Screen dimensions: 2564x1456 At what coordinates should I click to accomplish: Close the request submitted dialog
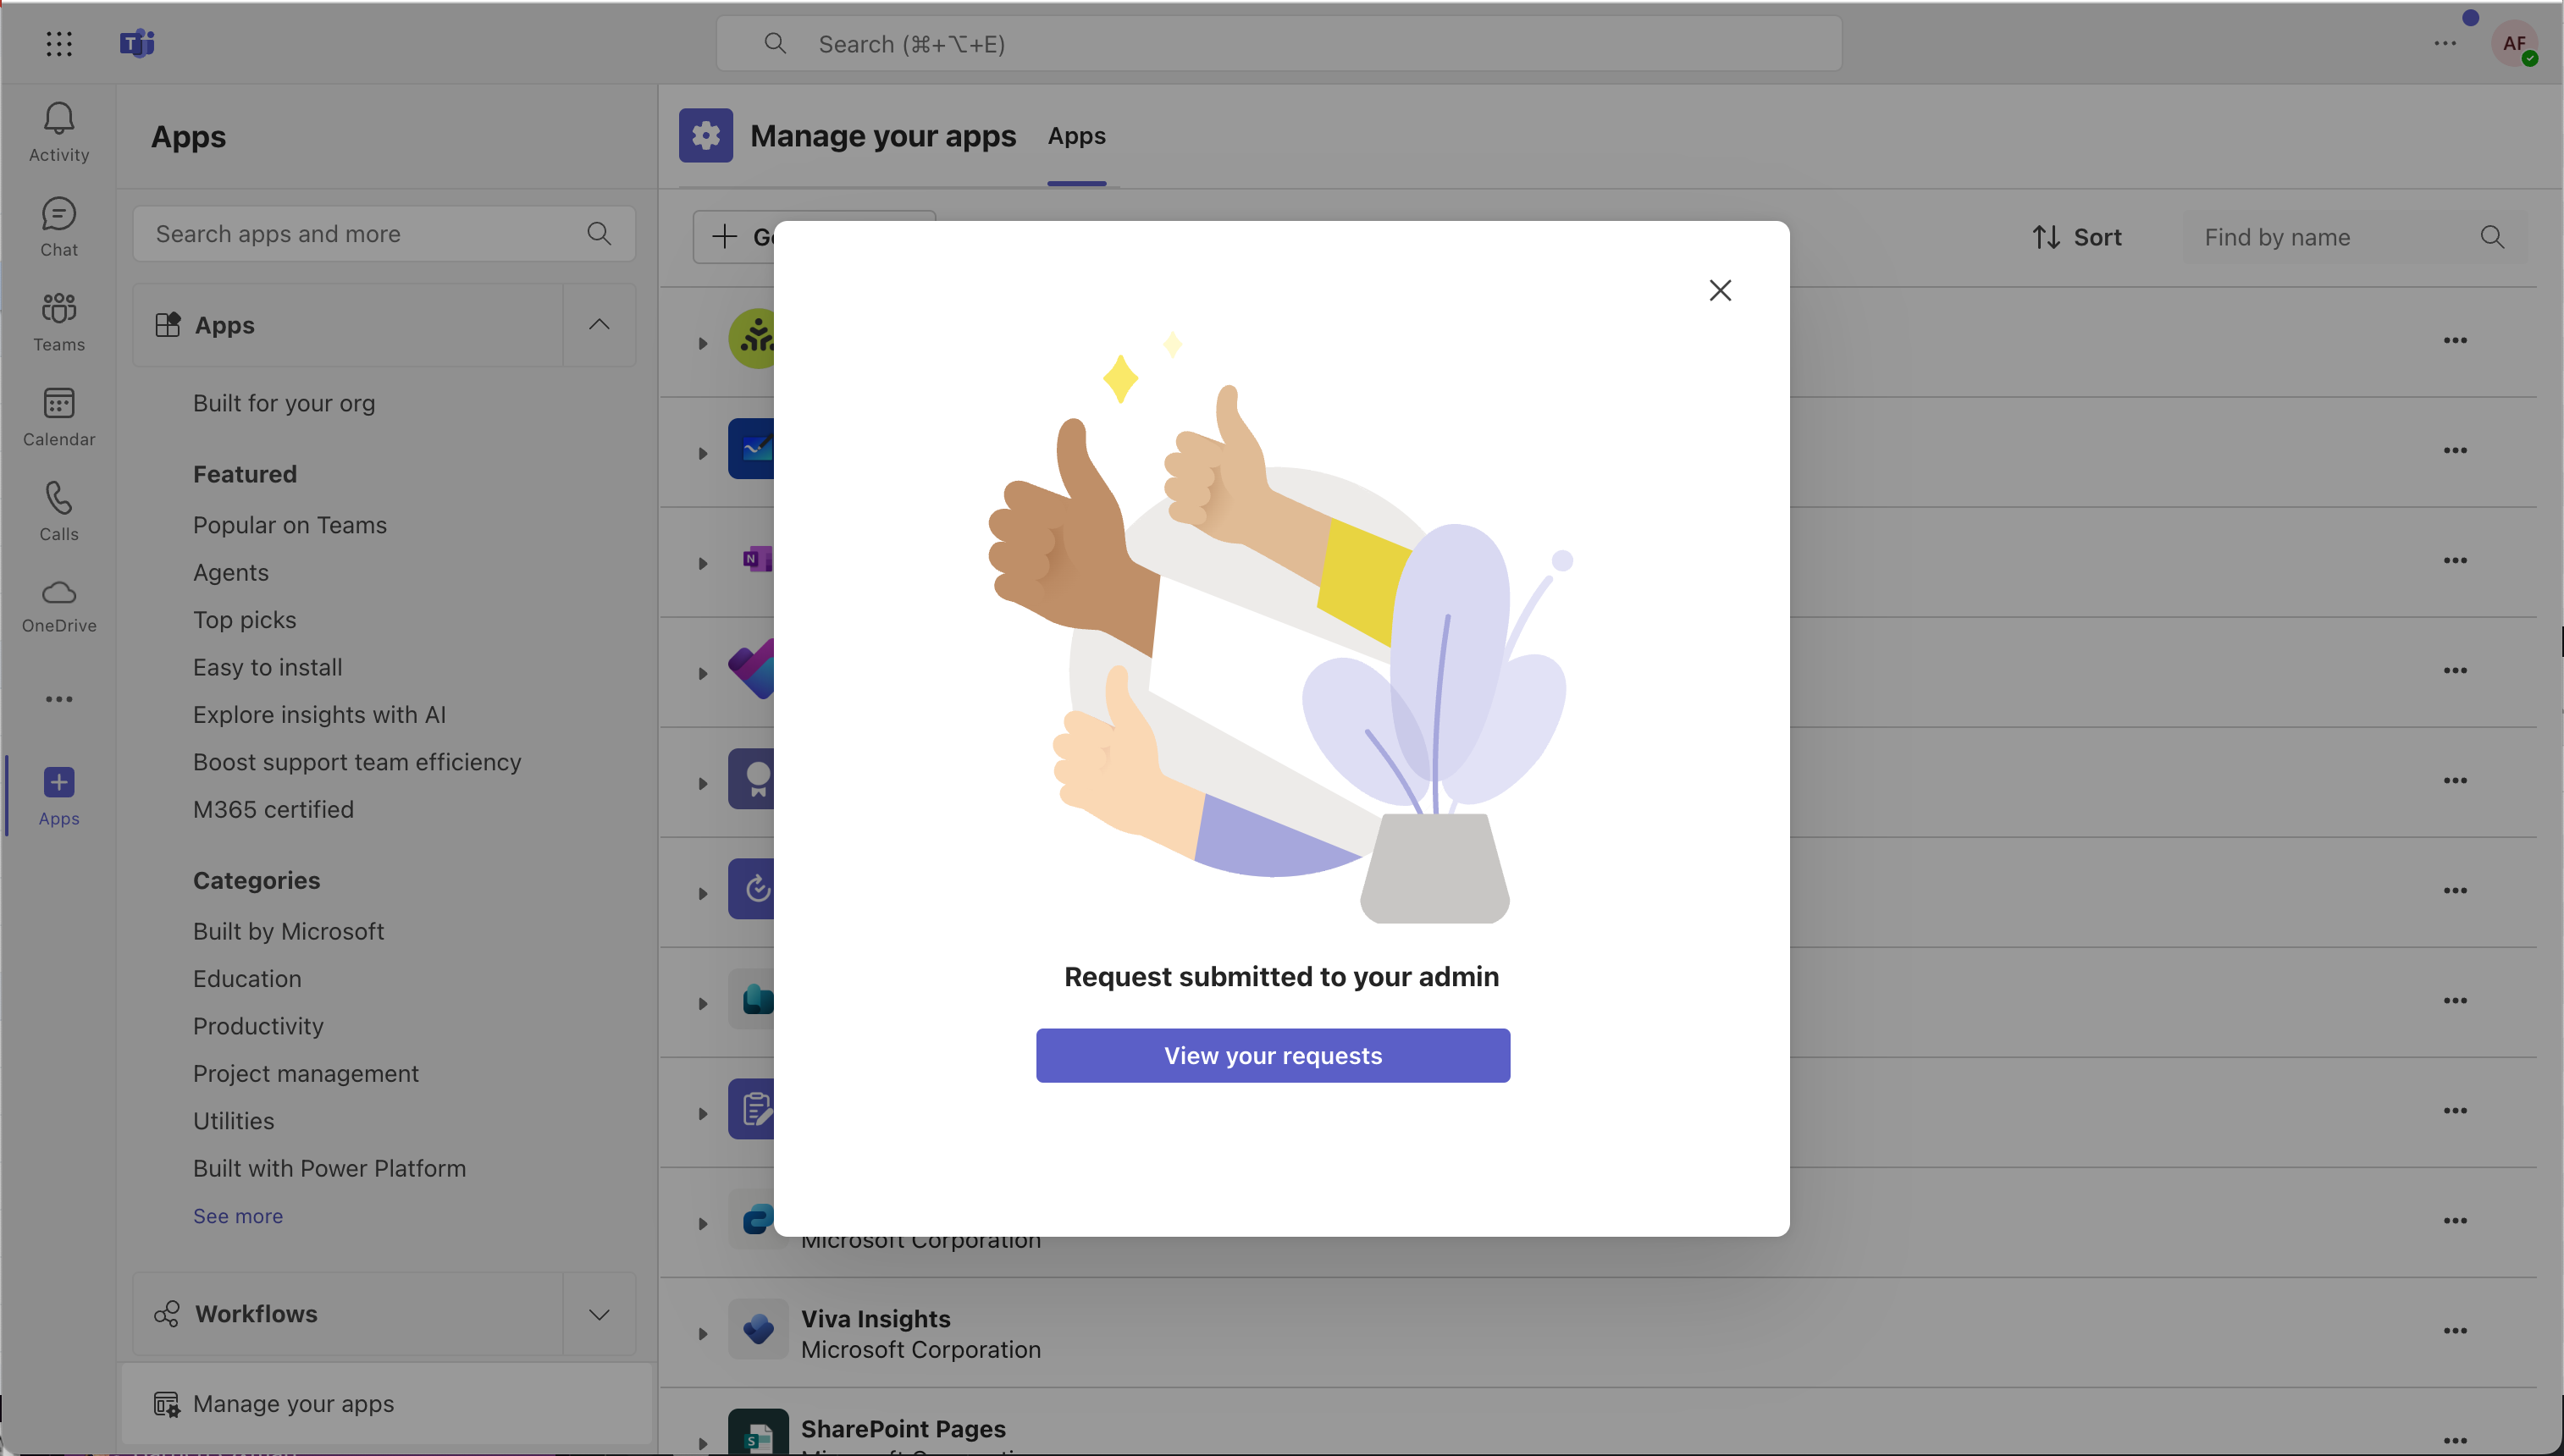tap(1720, 290)
